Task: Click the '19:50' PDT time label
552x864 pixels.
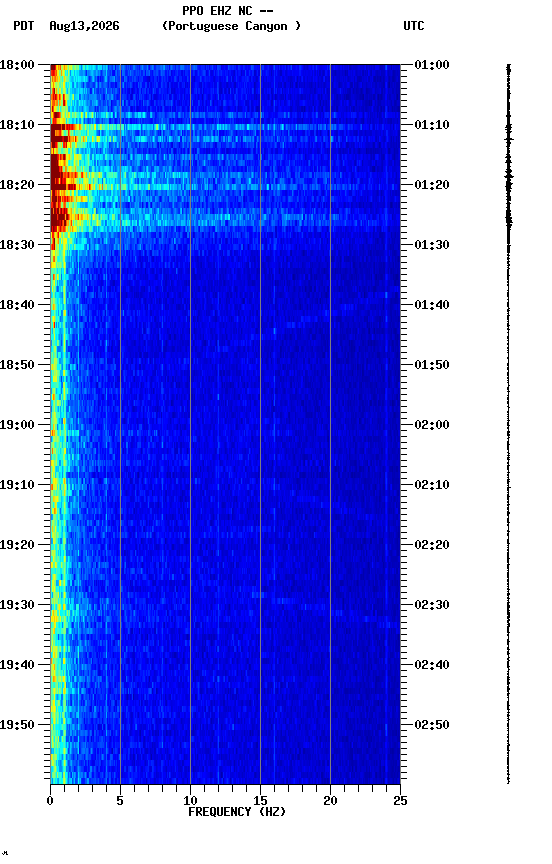Action: pos(17,726)
